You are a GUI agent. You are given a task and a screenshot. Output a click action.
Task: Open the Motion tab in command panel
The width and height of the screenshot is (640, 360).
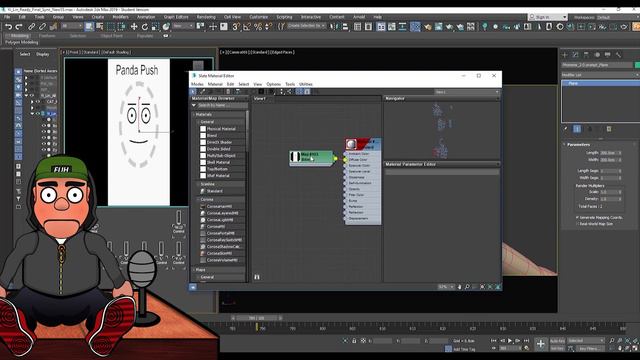point(597,55)
